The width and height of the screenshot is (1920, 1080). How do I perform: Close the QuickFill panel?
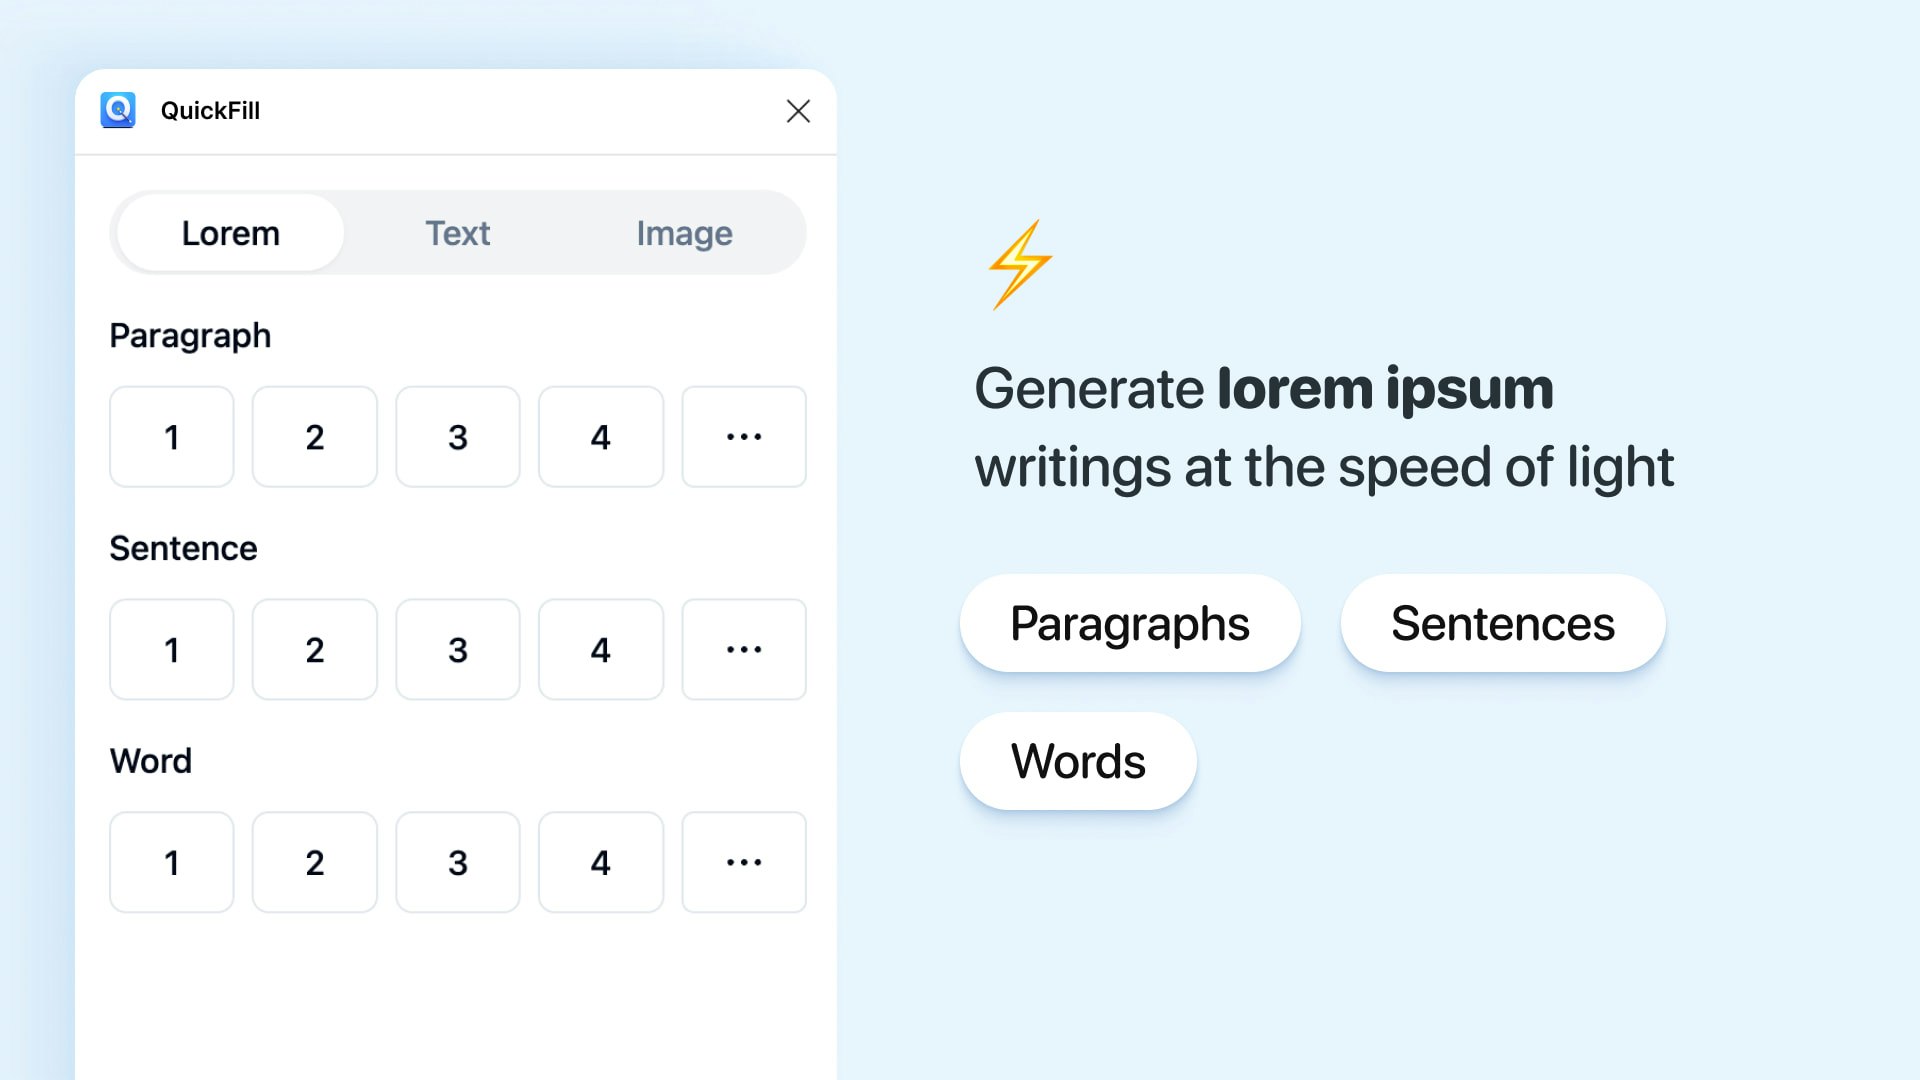(x=798, y=111)
